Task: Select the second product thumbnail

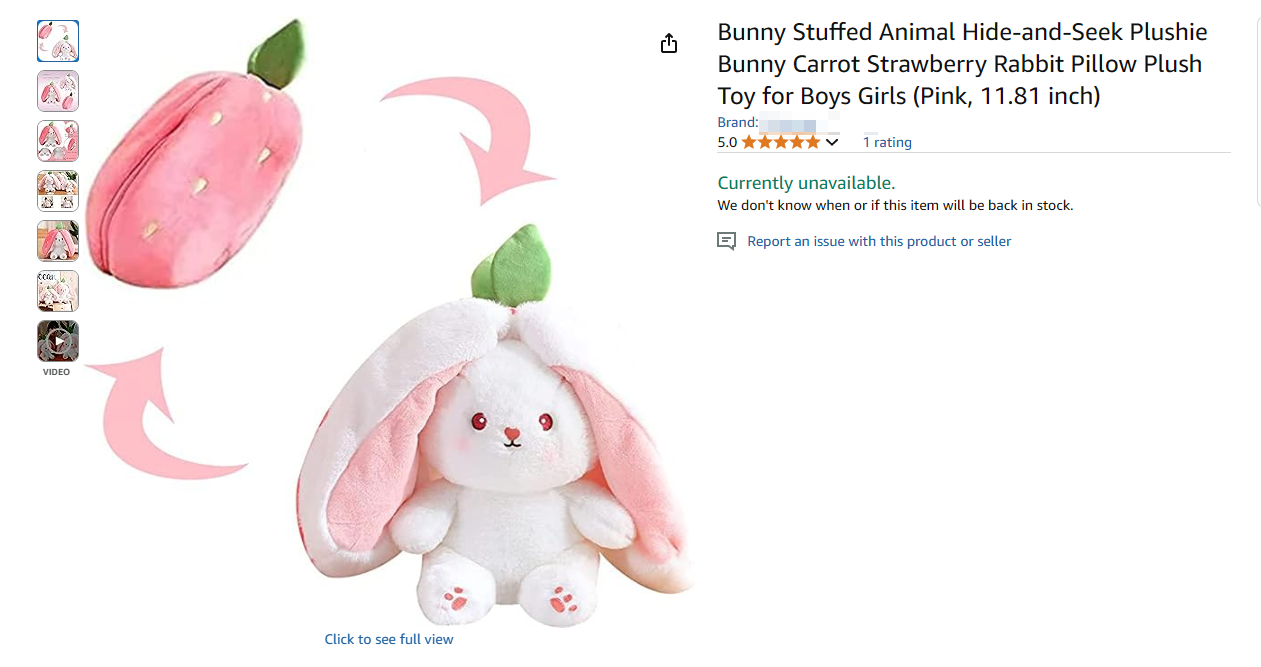Action: (x=58, y=91)
